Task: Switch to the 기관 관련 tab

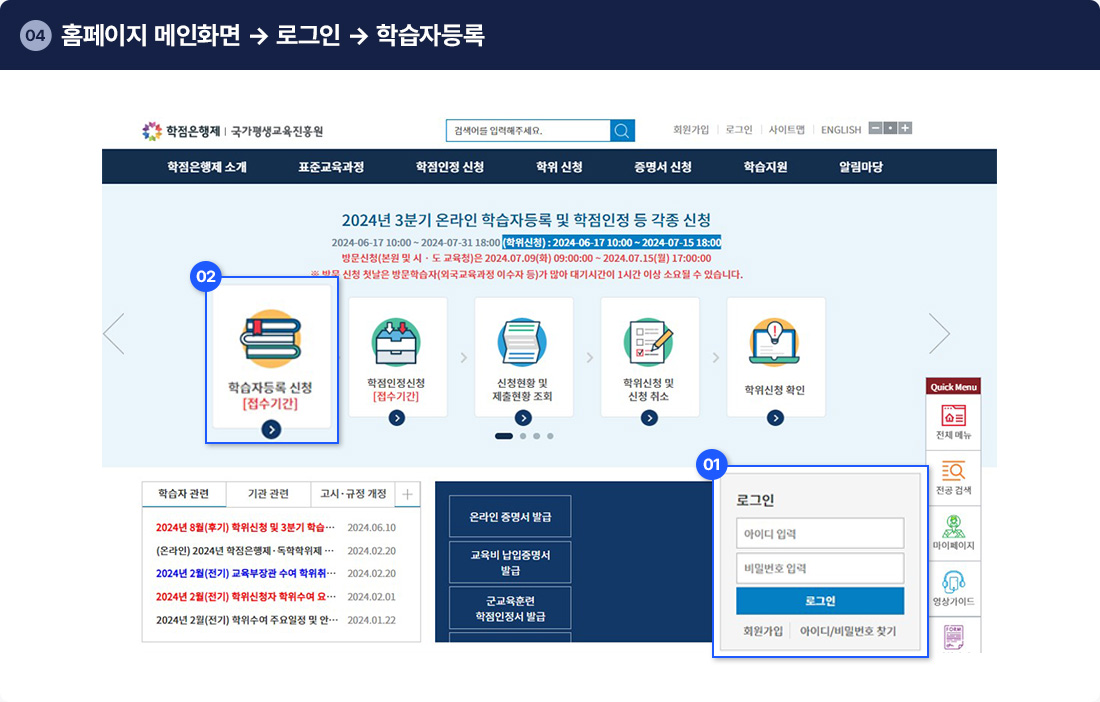Action: [268, 494]
